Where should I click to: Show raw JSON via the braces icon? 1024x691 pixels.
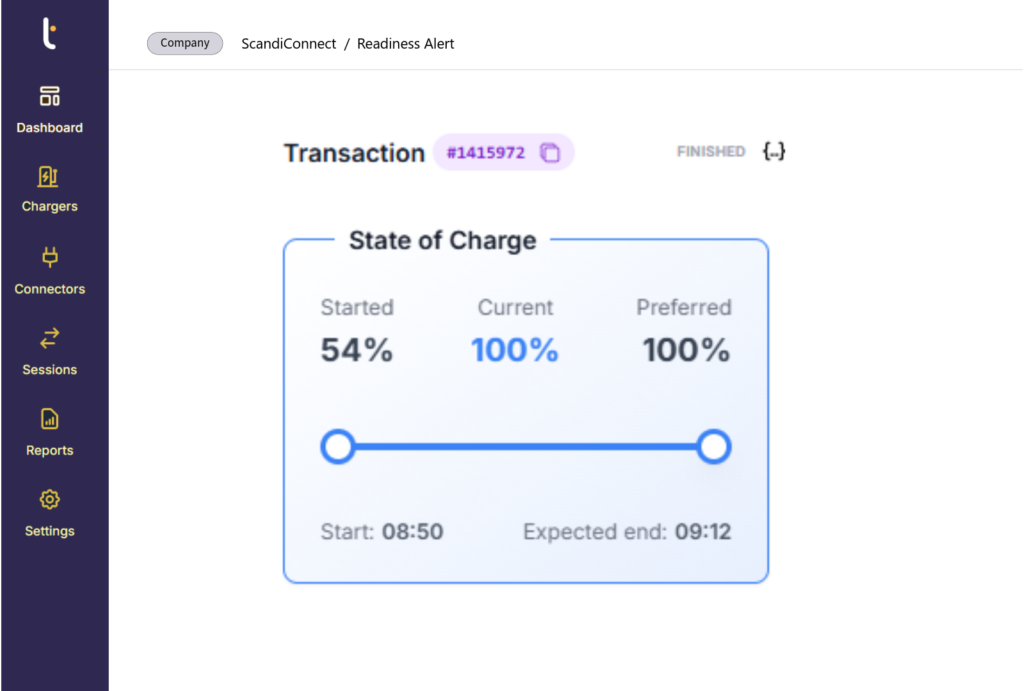(773, 152)
